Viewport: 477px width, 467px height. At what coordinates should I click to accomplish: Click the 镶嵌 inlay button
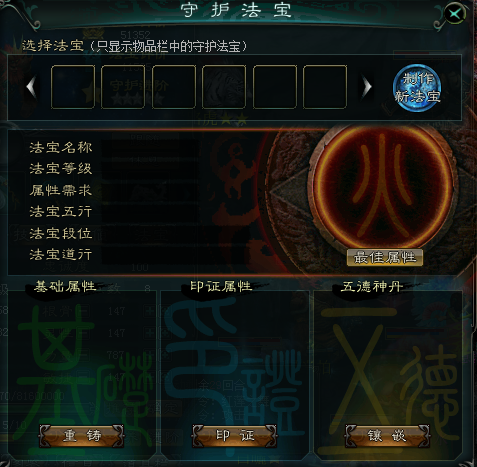387,436
